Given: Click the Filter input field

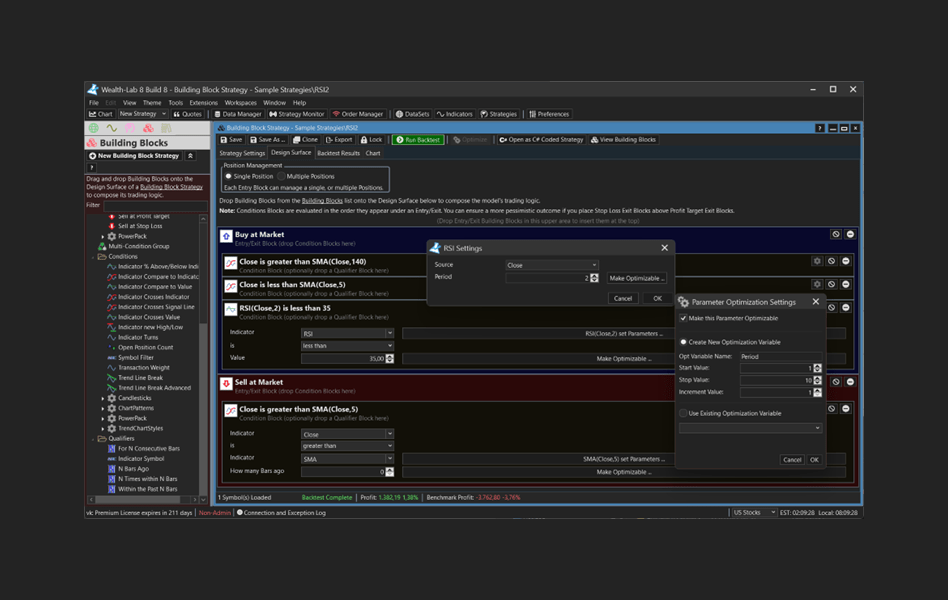Looking at the screenshot, I should (x=155, y=206).
